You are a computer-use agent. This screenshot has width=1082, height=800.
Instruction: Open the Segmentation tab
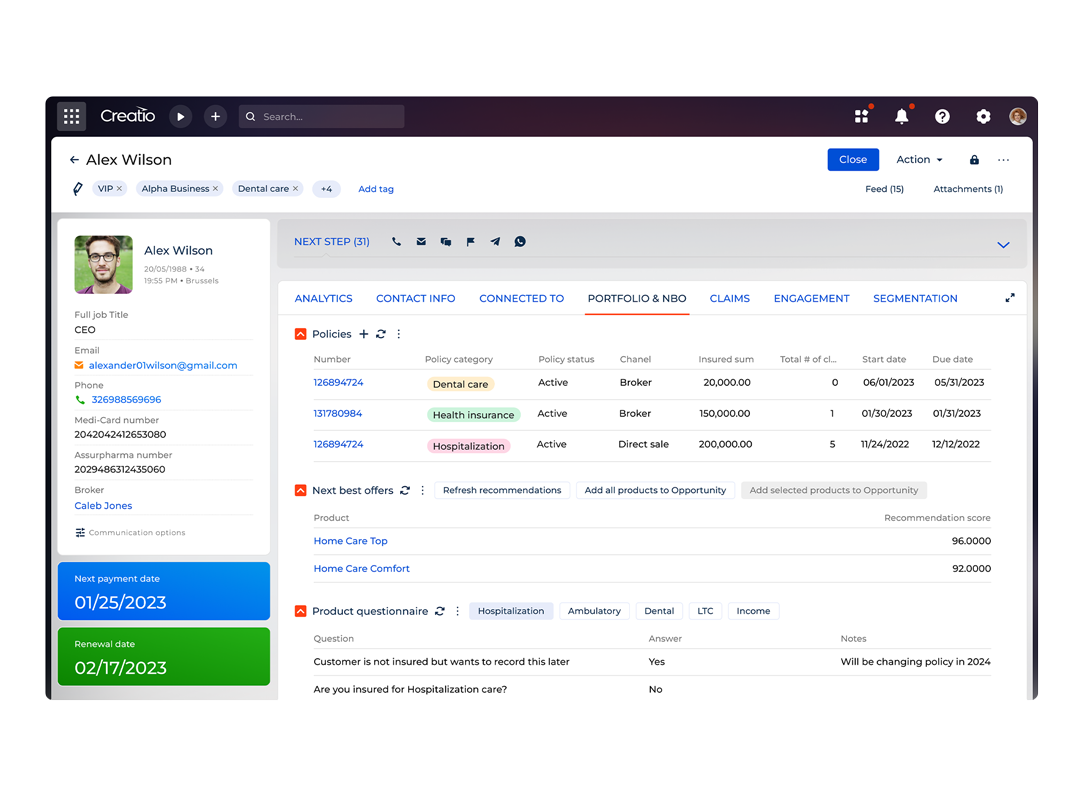(x=915, y=298)
